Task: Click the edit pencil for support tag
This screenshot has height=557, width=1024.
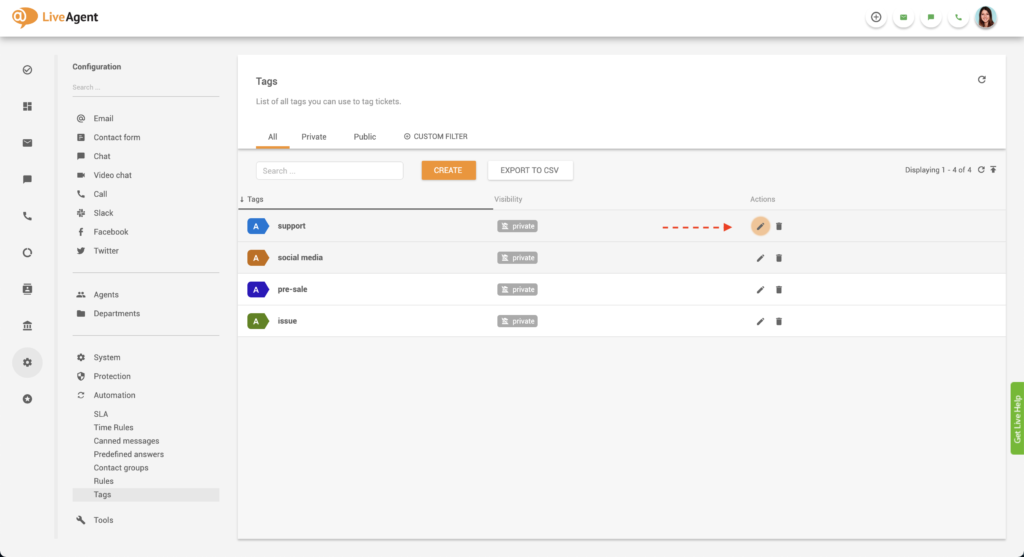Action: 760,226
